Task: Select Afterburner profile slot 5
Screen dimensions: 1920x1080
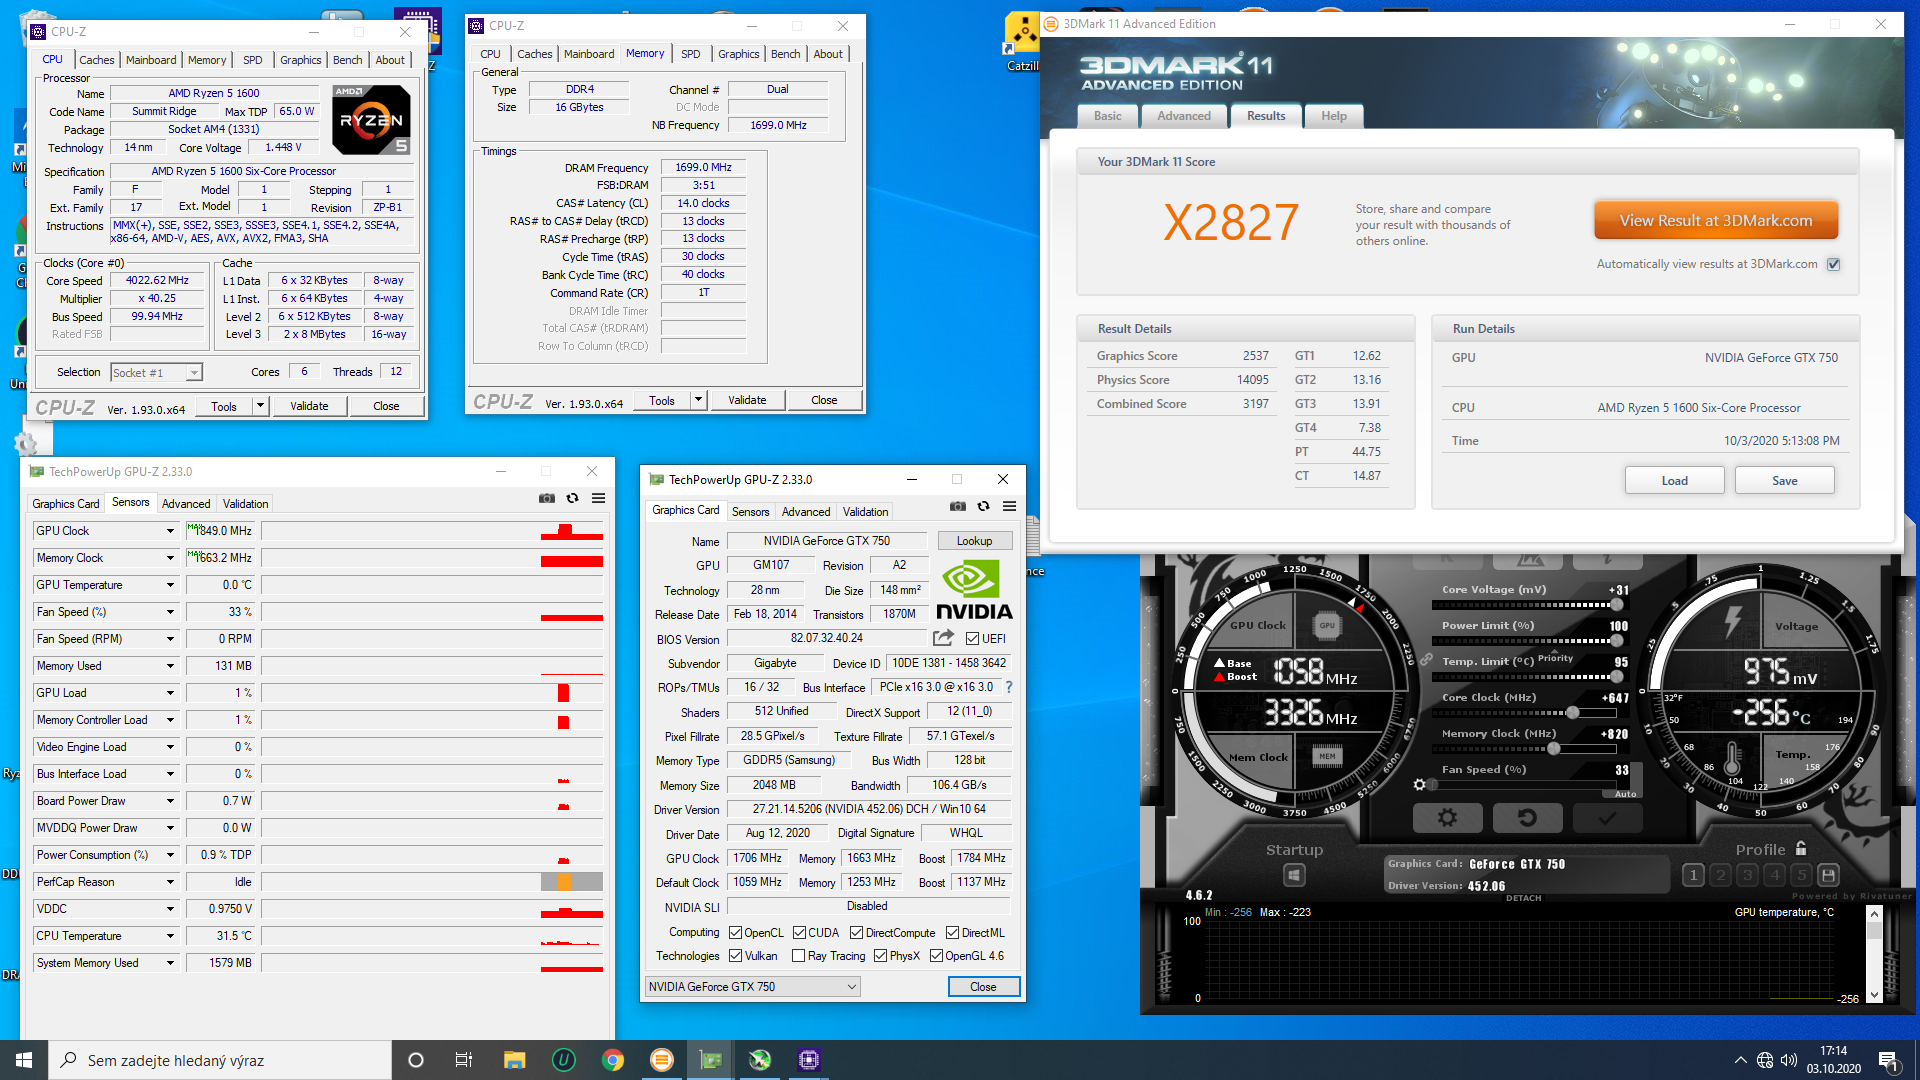Action: [x=1801, y=875]
